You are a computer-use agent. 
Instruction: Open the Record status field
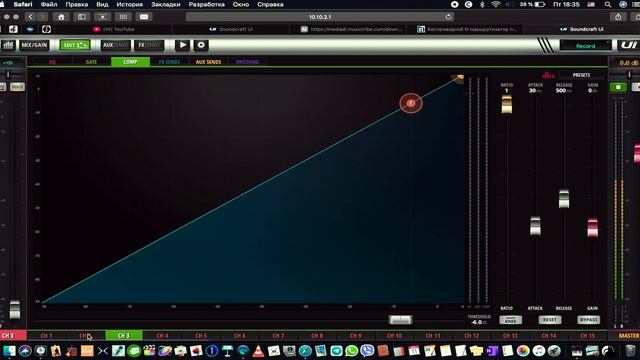click(x=586, y=46)
